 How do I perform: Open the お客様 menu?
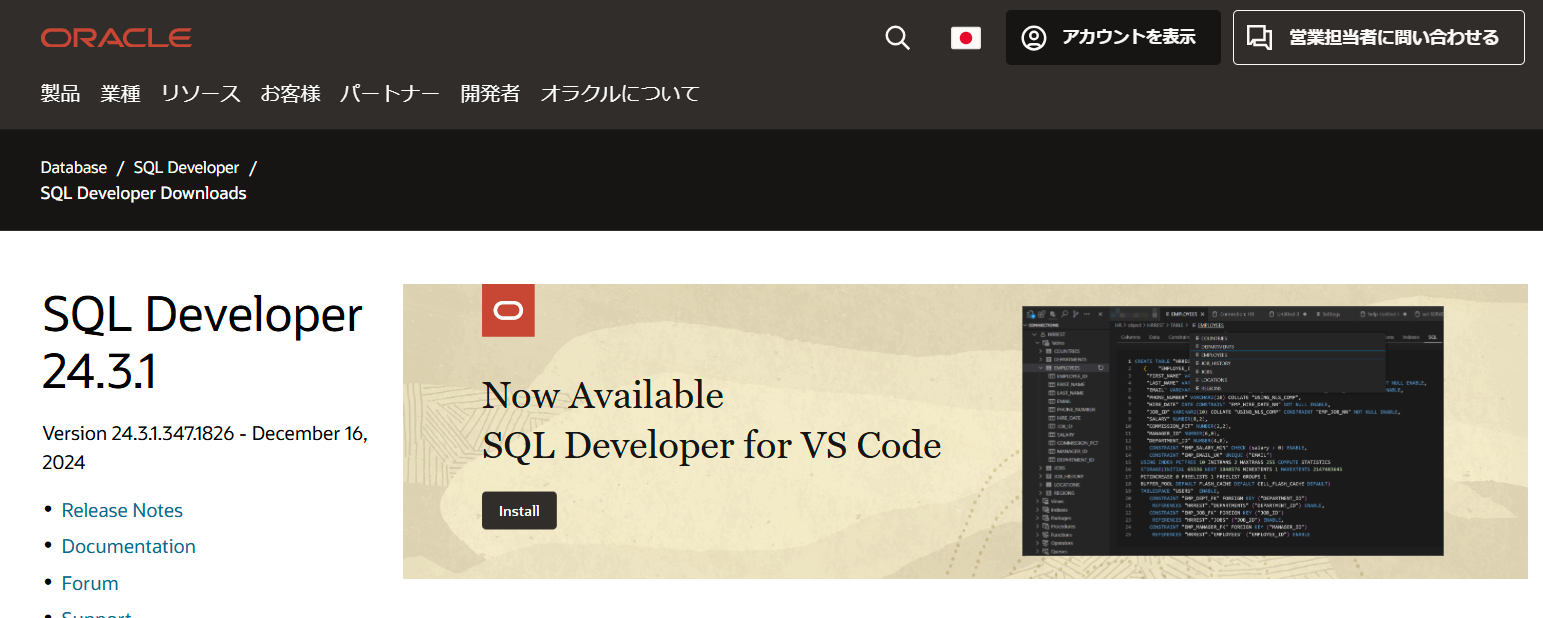coord(290,94)
